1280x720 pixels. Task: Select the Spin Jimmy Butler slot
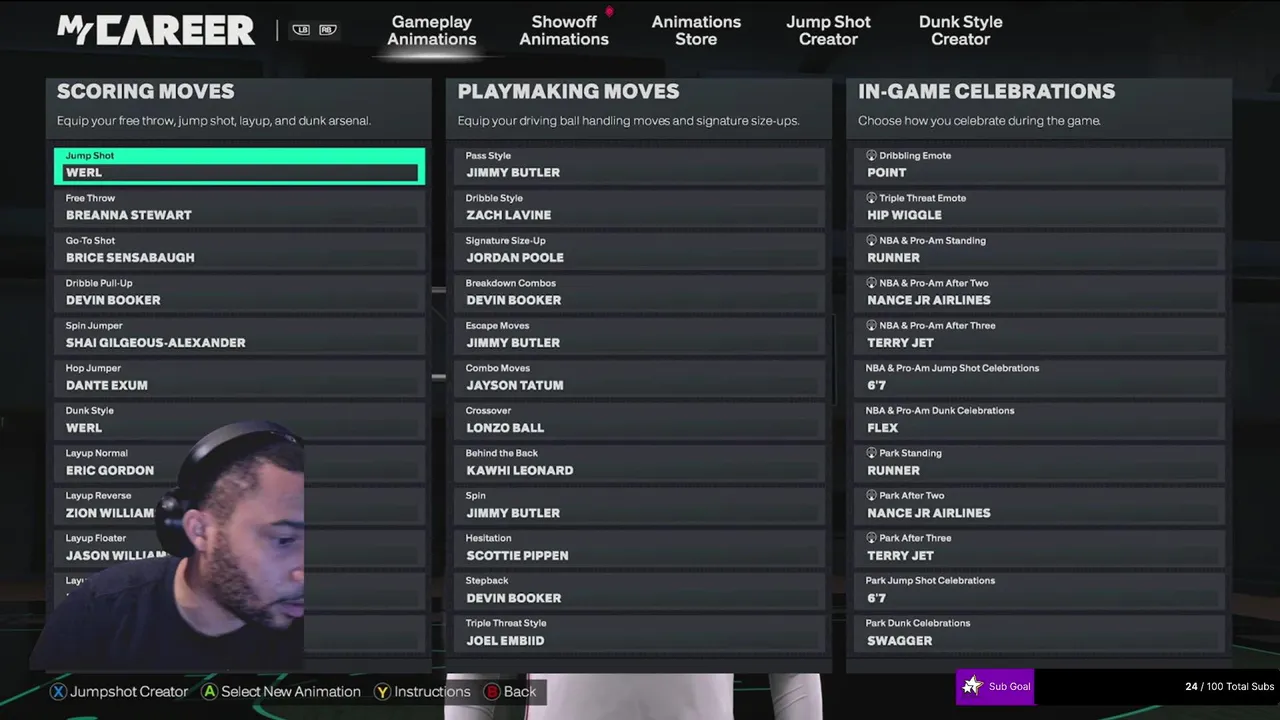point(640,506)
